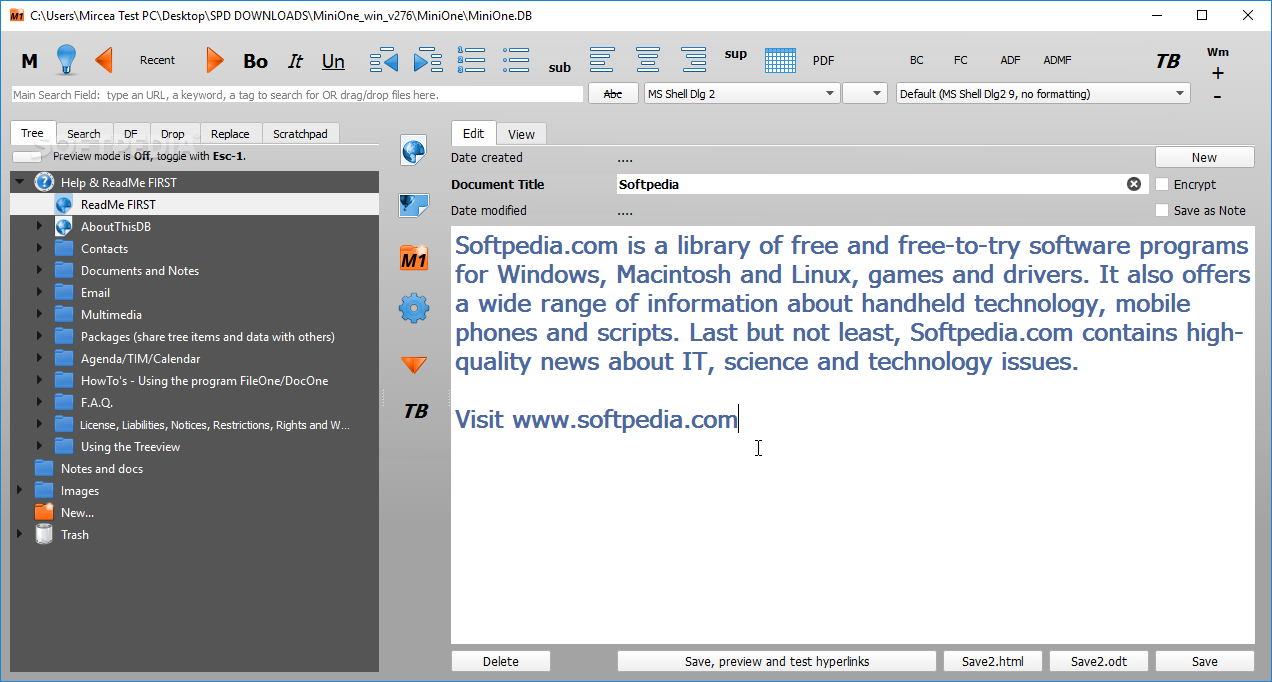Click the PDF toolbar button
The width and height of the screenshot is (1272, 682).
(x=823, y=60)
